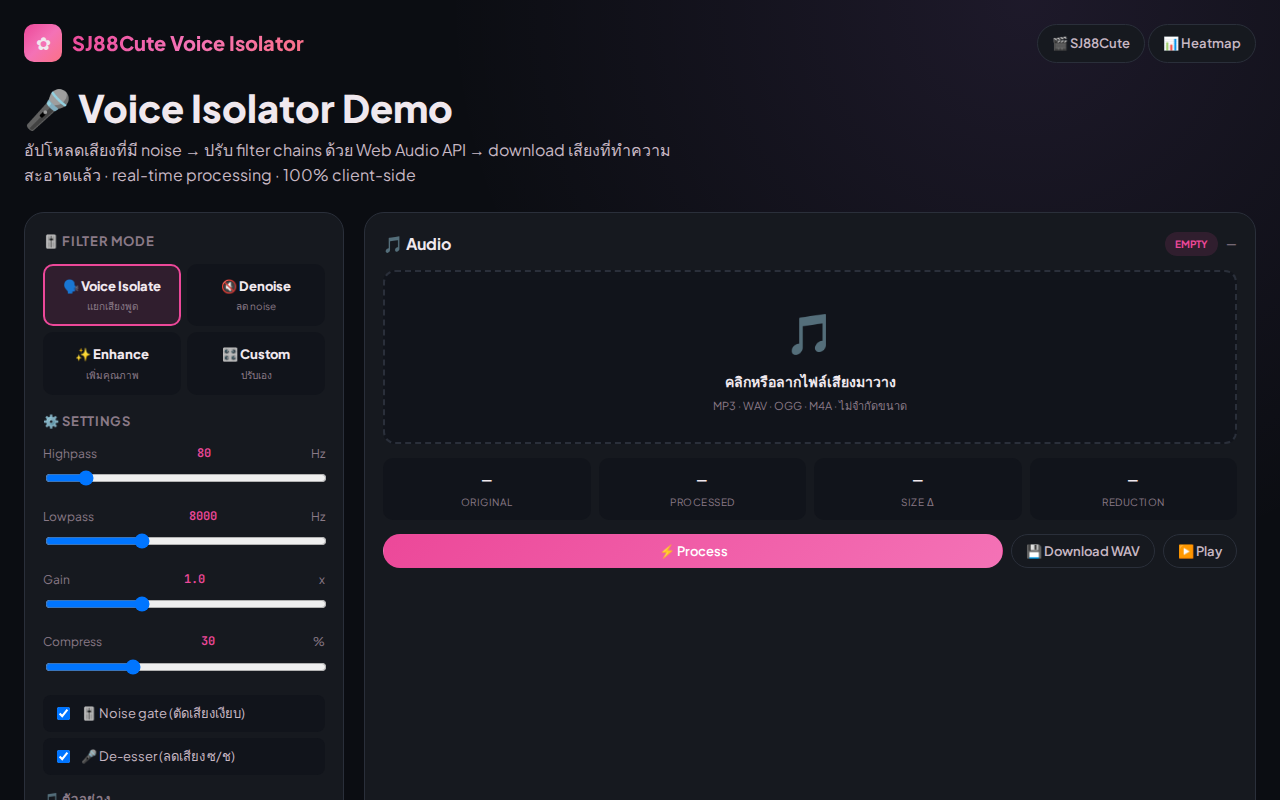
Task: Click the ORIGINAL stat card
Action: [x=487, y=489]
